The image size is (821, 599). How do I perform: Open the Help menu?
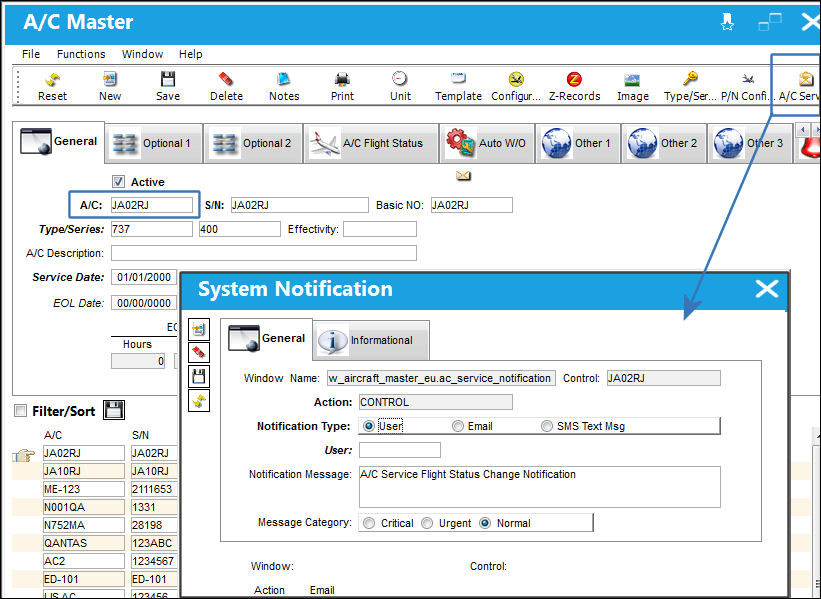point(191,54)
